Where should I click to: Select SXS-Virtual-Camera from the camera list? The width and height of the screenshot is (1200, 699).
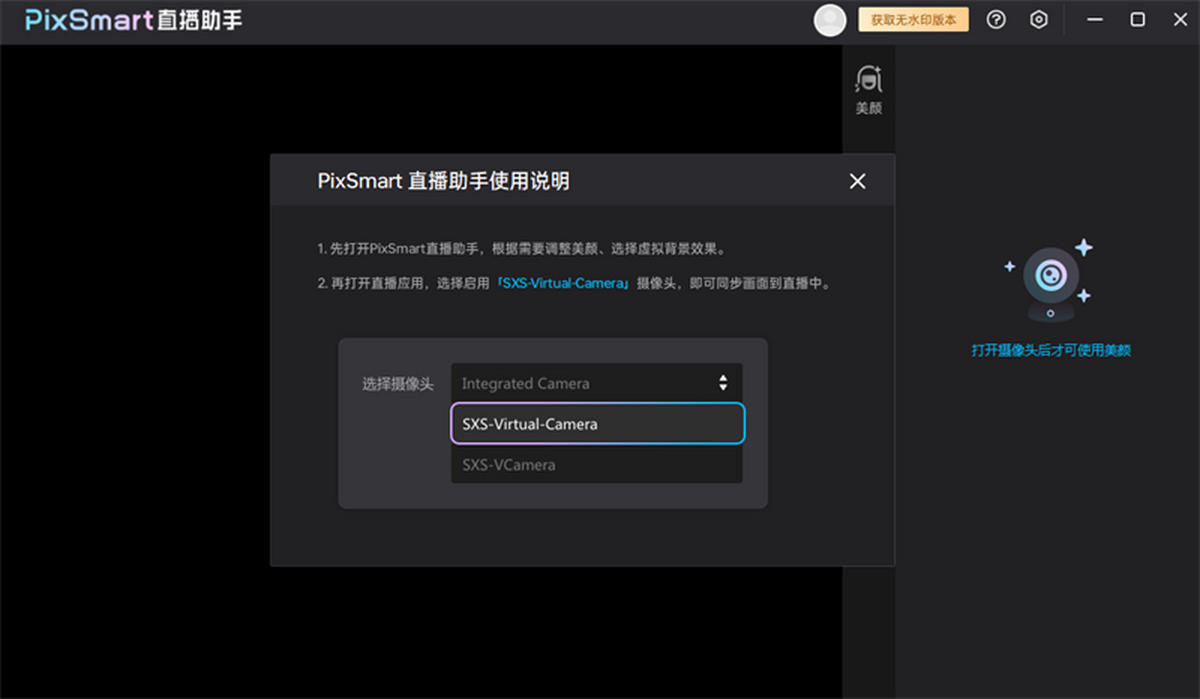(x=596, y=424)
